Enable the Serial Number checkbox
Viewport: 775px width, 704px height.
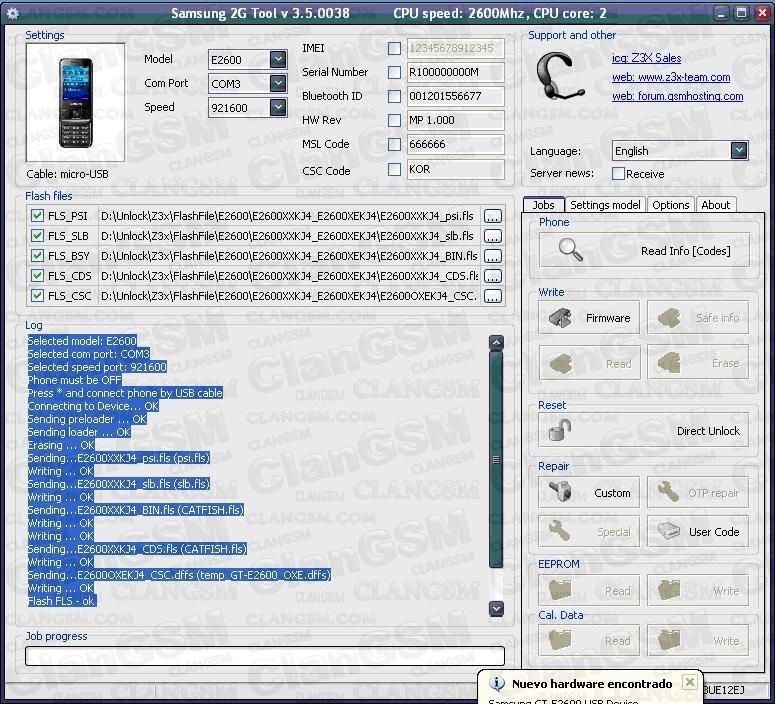[394, 72]
